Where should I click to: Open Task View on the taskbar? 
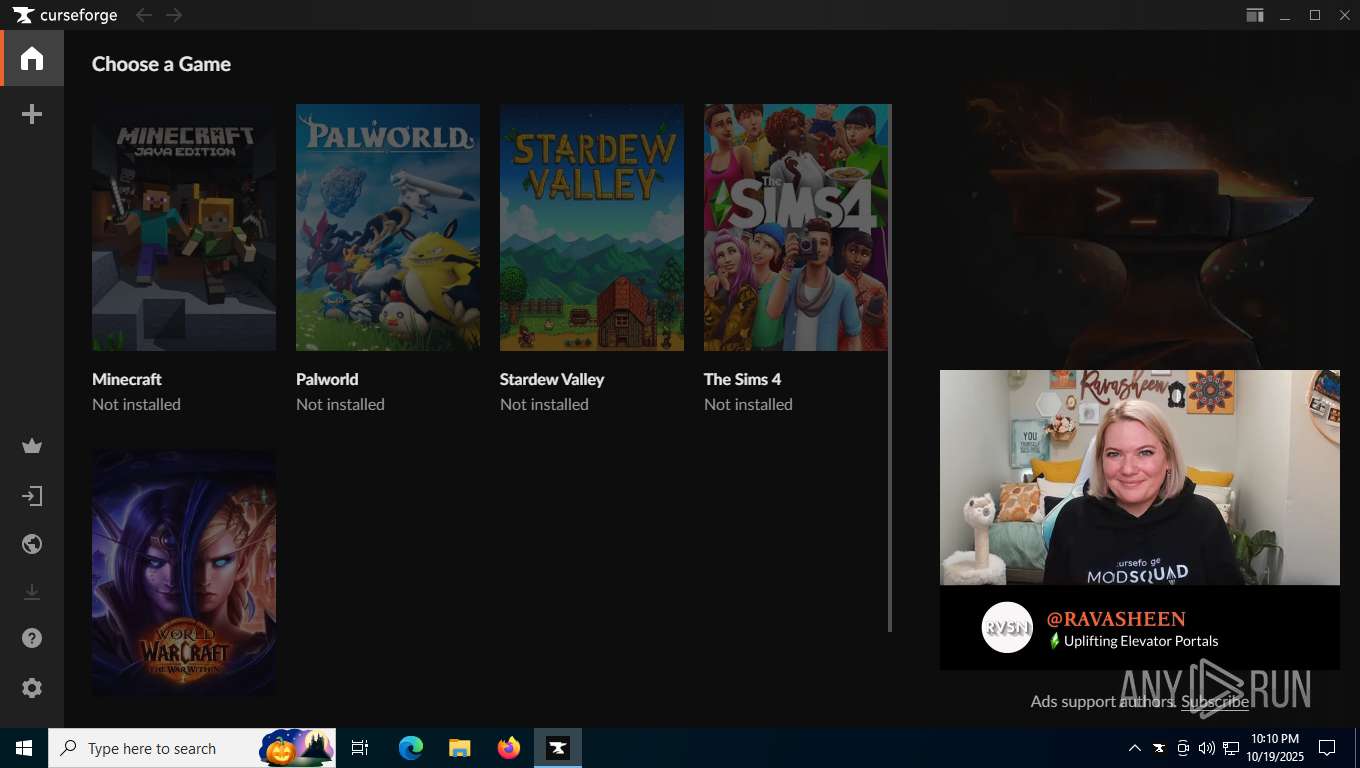(360, 748)
